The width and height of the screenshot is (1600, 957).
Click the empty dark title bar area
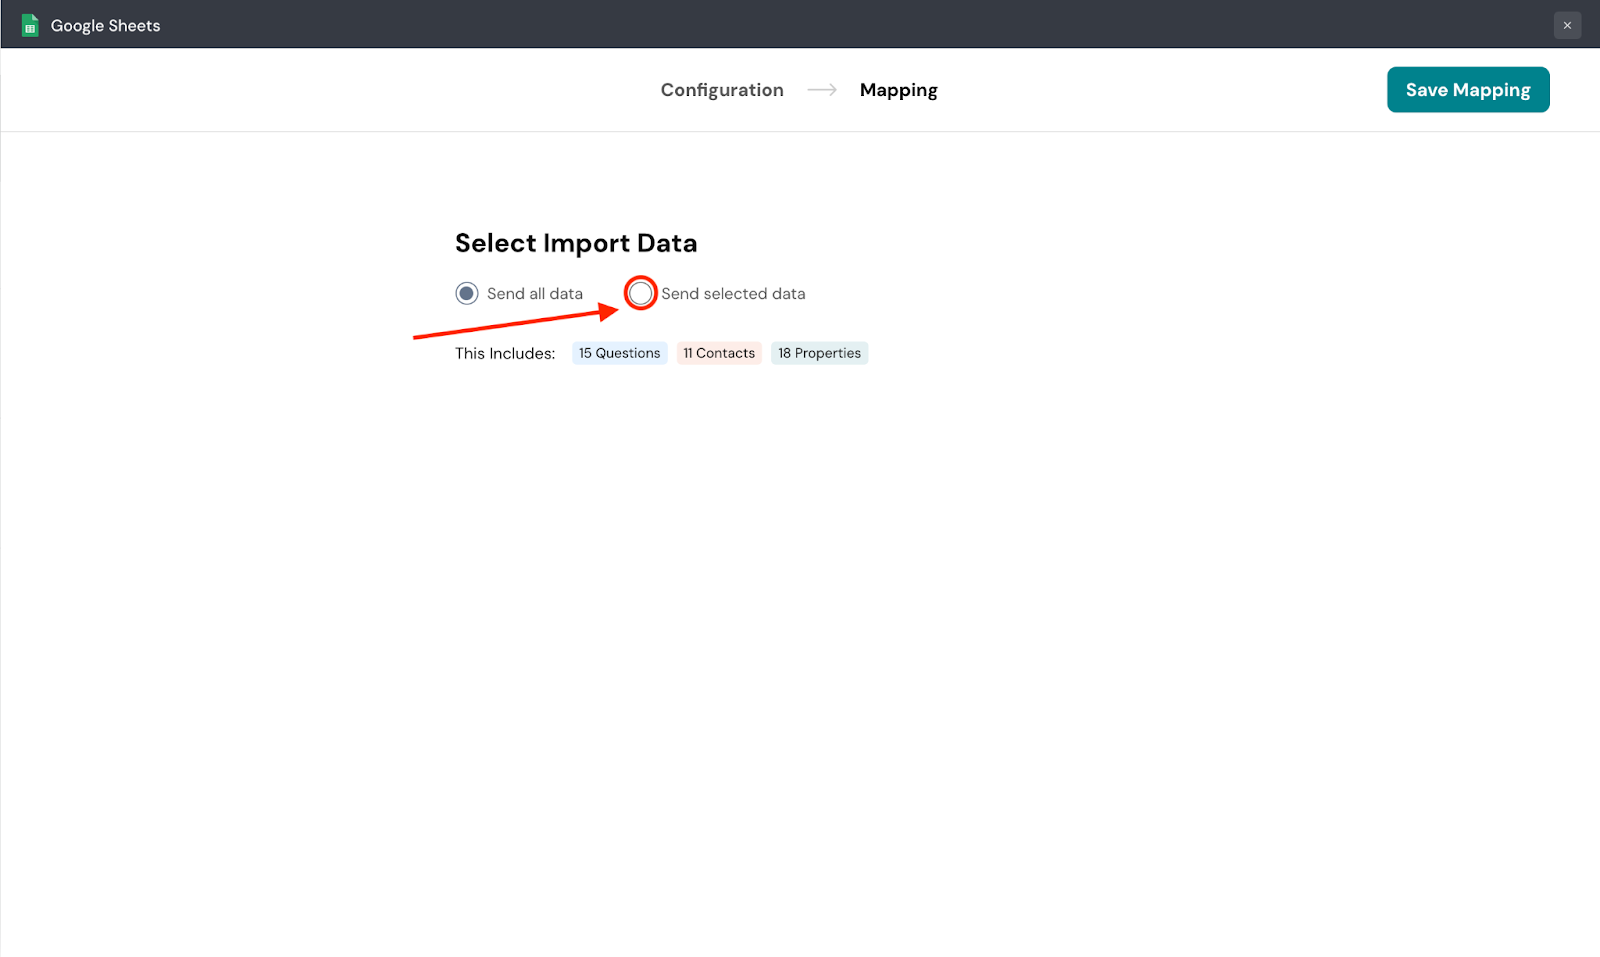tap(800, 24)
